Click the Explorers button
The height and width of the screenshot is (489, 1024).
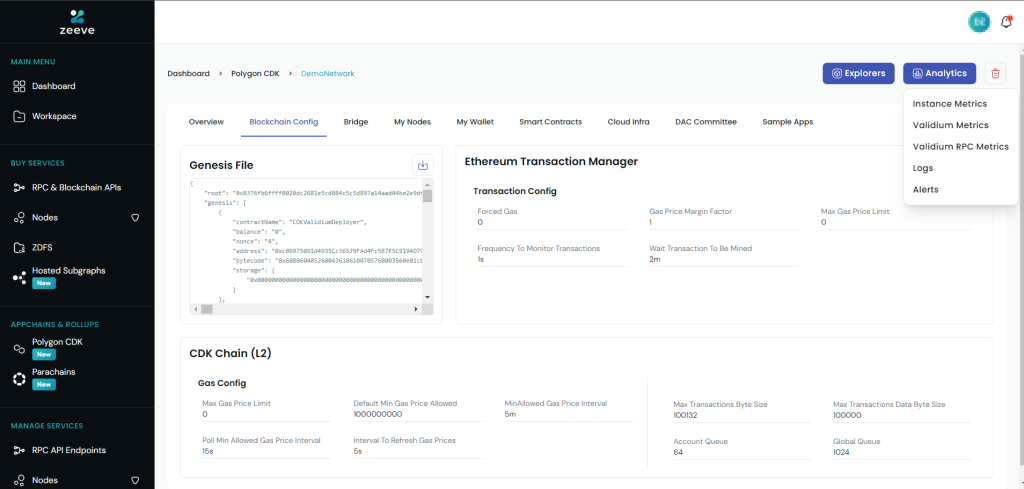(x=858, y=73)
